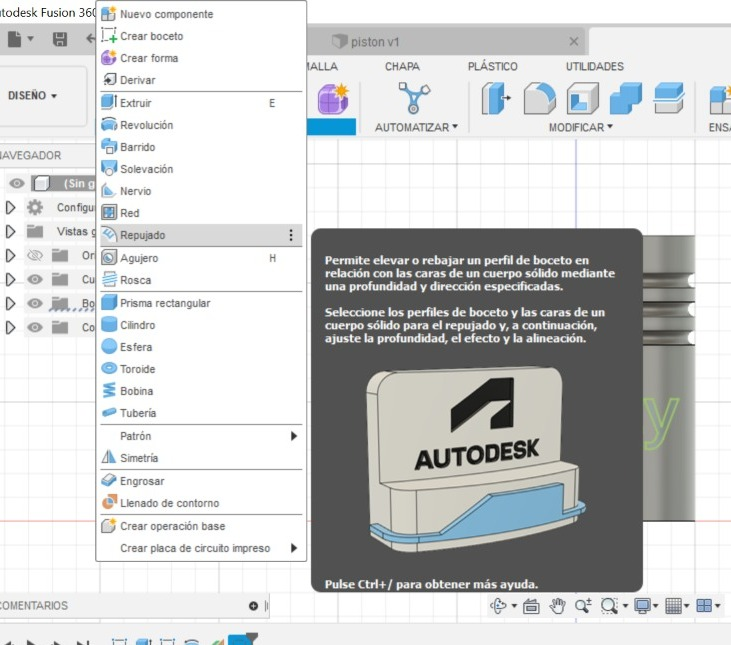
Task: Open the AUTOMATIZAR dropdown
Action: [416, 127]
